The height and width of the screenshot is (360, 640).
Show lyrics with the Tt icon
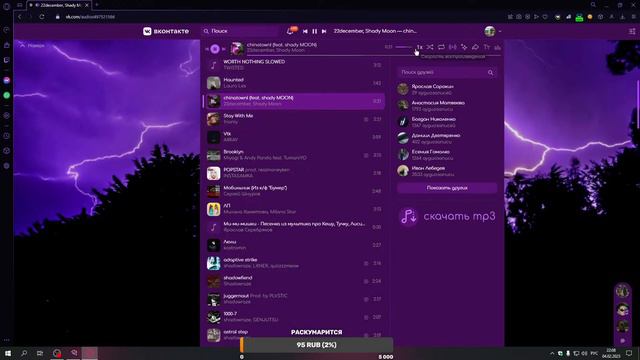tap(487, 47)
